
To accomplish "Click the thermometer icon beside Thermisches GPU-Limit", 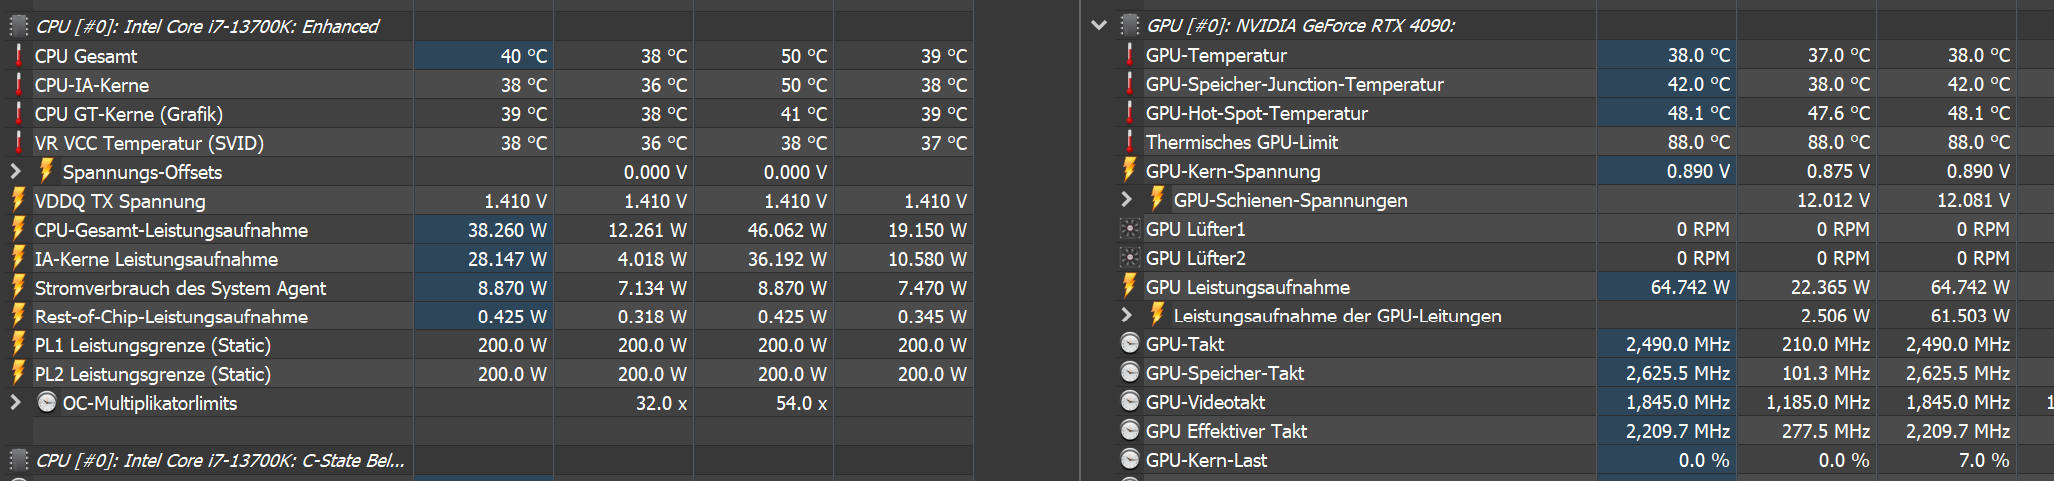I will 1130,142.
